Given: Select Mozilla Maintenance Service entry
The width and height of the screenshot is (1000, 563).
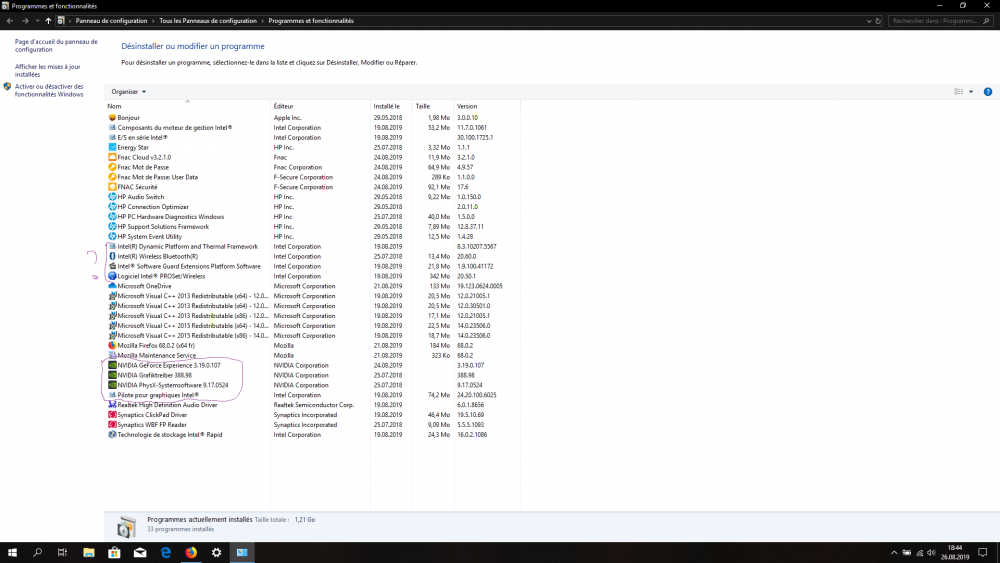Looking at the screenshot, I should 312,355.
